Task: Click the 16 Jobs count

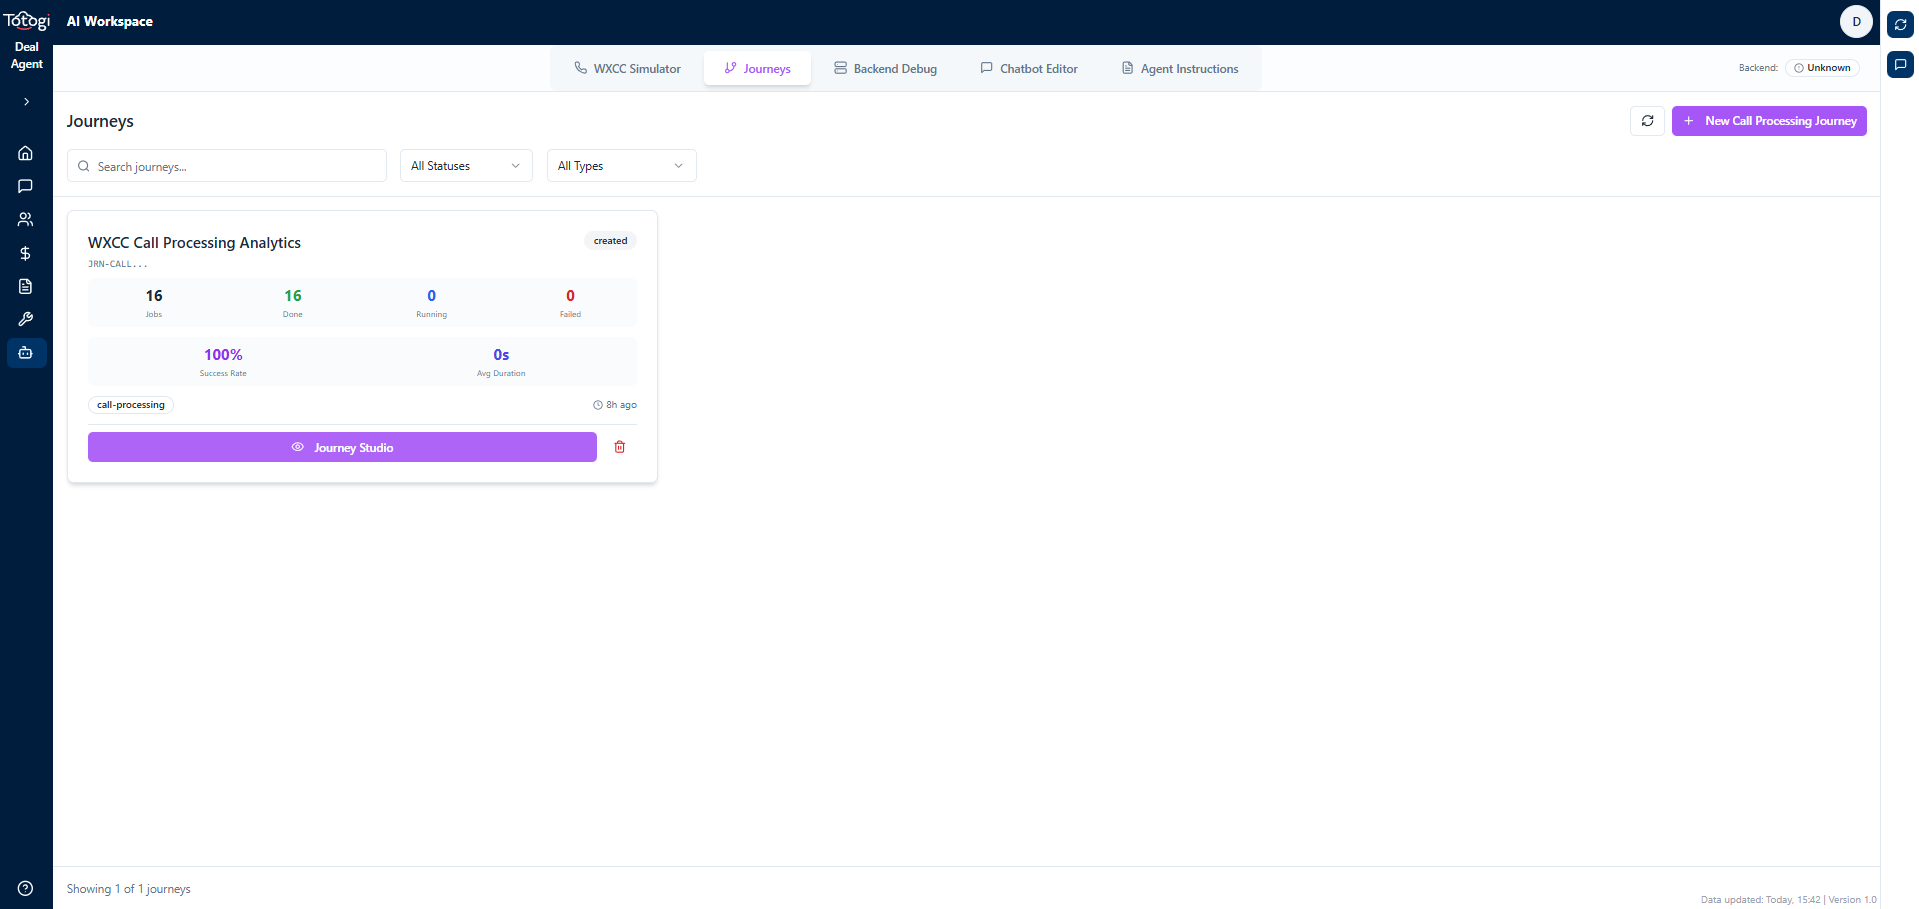Action: pyautogui.click(x=154, y=302)
